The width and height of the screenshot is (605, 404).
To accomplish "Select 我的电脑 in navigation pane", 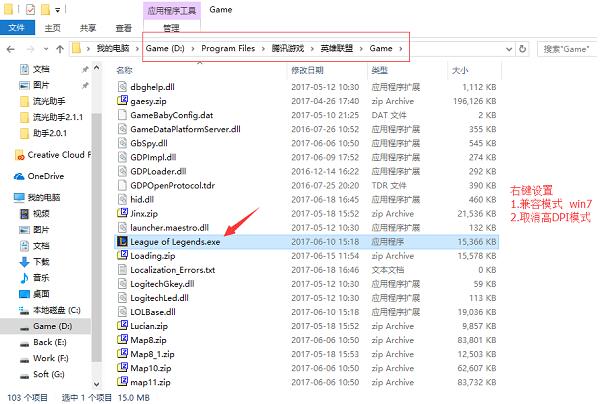I will tap(44, 198).
